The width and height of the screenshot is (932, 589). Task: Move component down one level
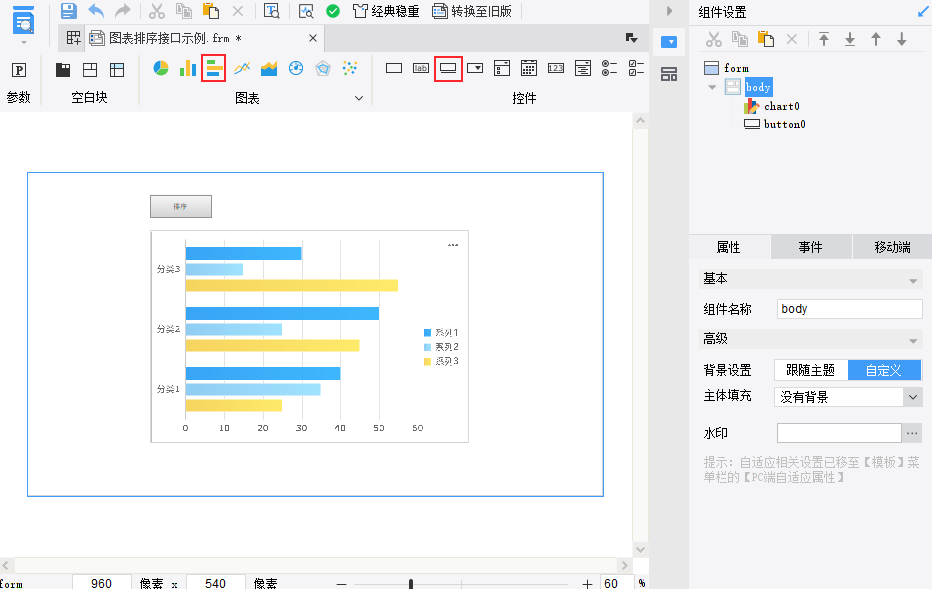(x=902, y=39)
